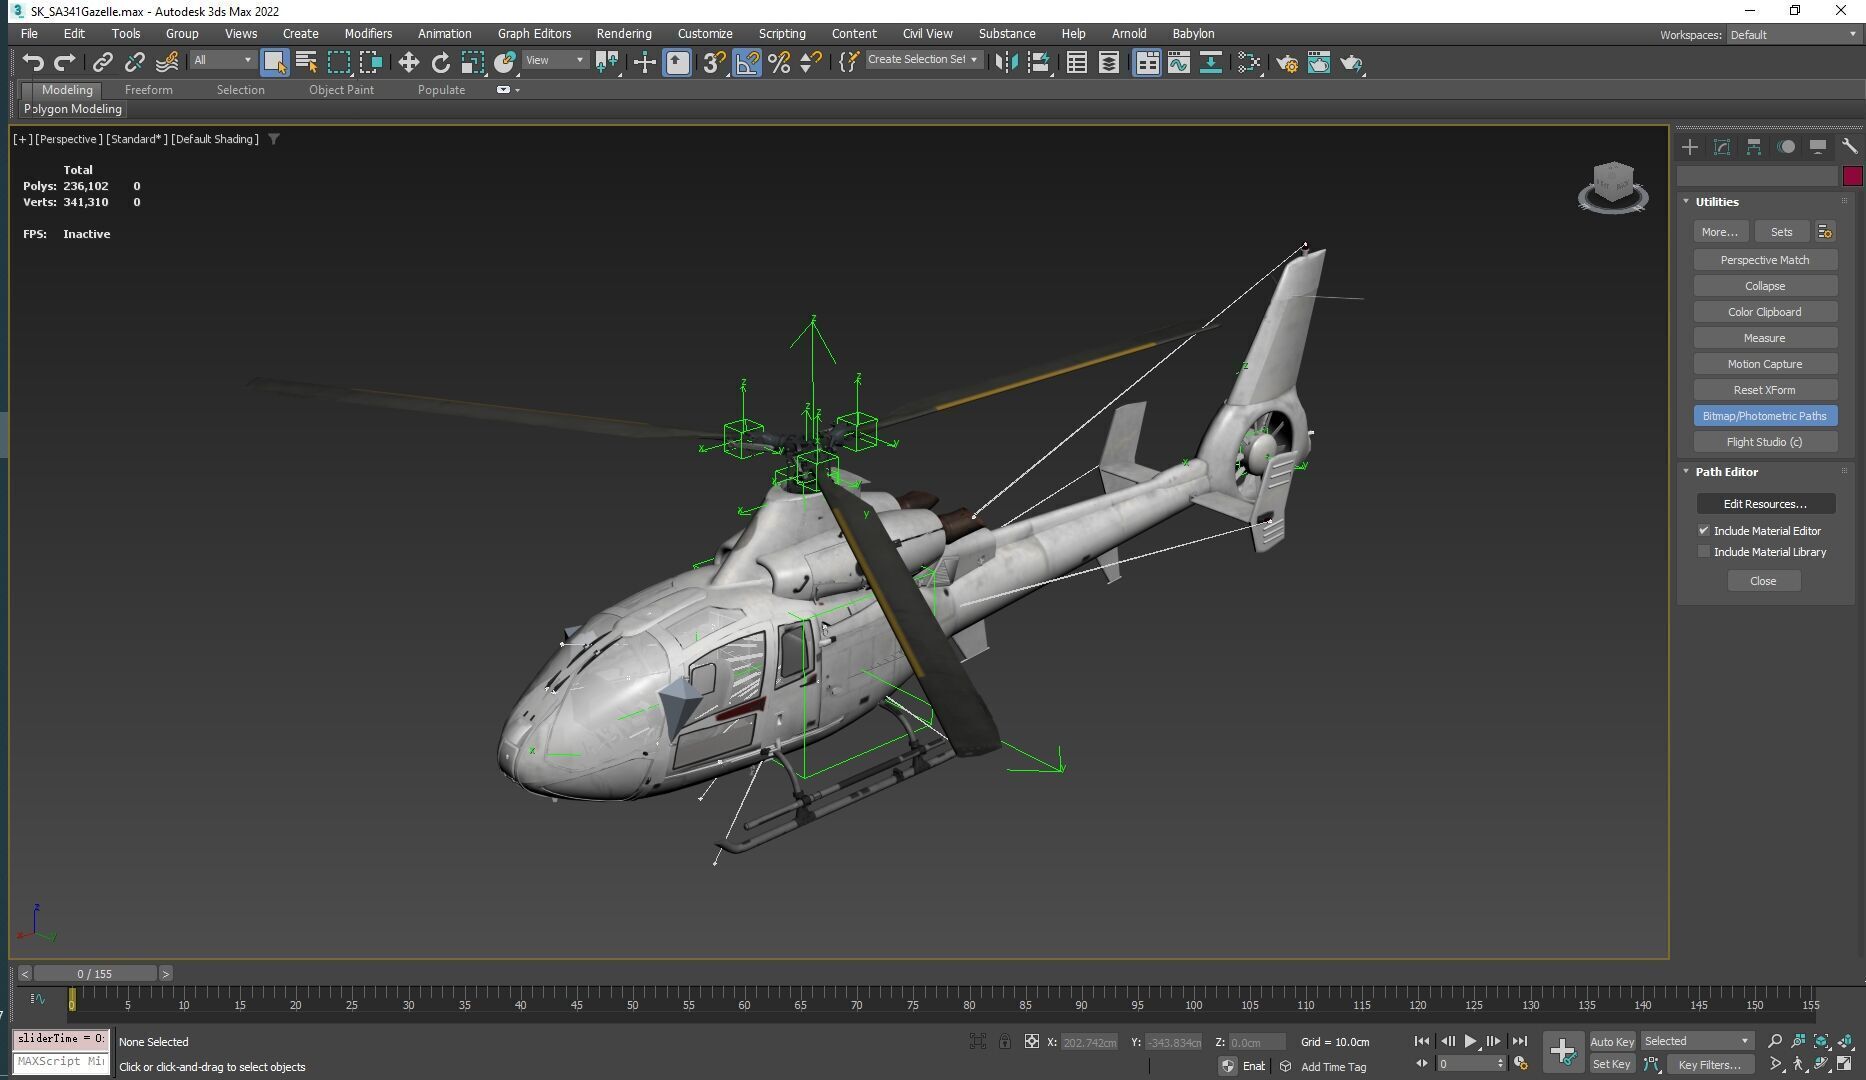Activate the Select and Link tool
The height and width of the screenshot is (1080, 1866).
point(102,63)
